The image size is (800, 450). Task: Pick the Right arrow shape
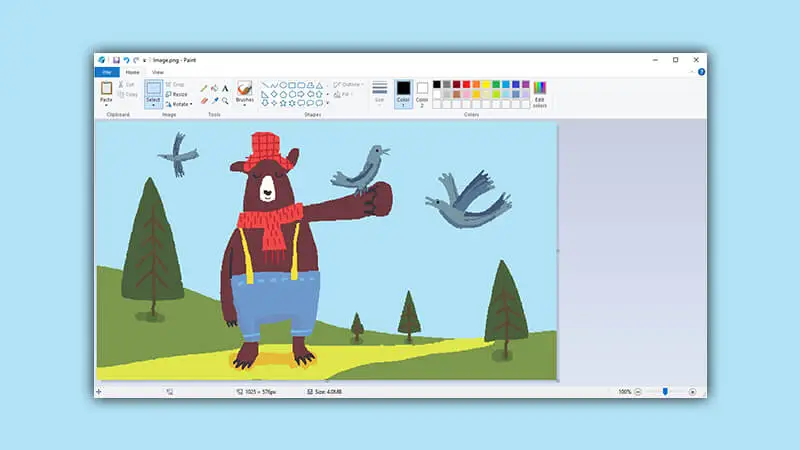tap(301, 94)
